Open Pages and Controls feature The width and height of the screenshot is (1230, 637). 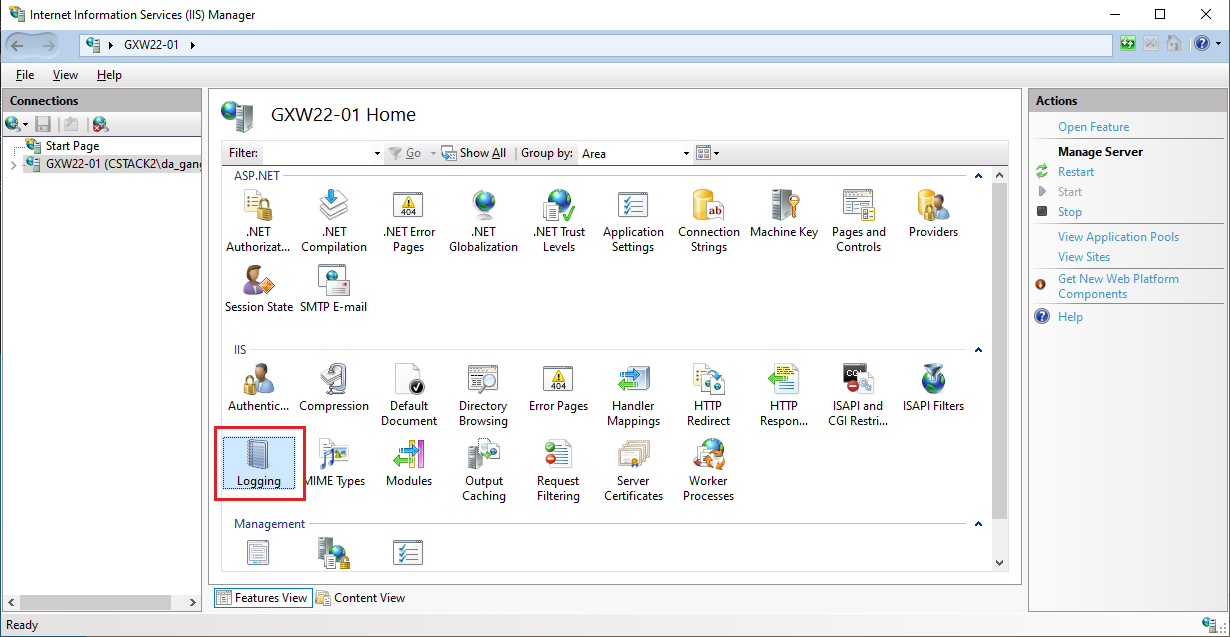coord(859,221)
